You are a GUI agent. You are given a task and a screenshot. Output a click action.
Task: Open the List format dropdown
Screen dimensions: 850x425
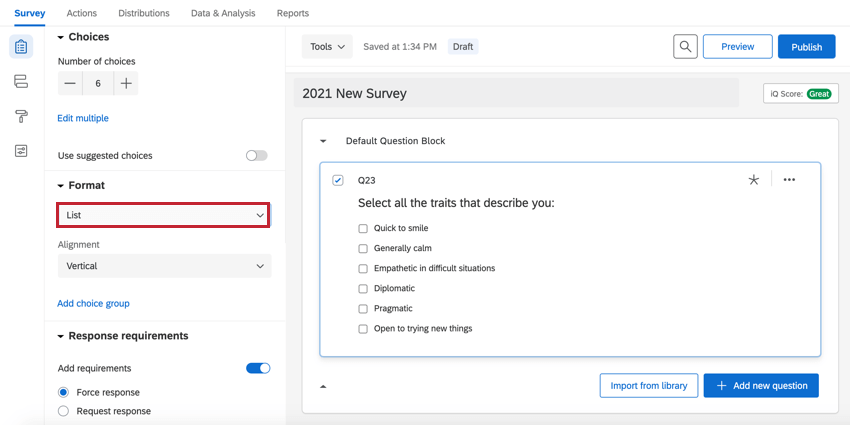click(x=164, y=215)
